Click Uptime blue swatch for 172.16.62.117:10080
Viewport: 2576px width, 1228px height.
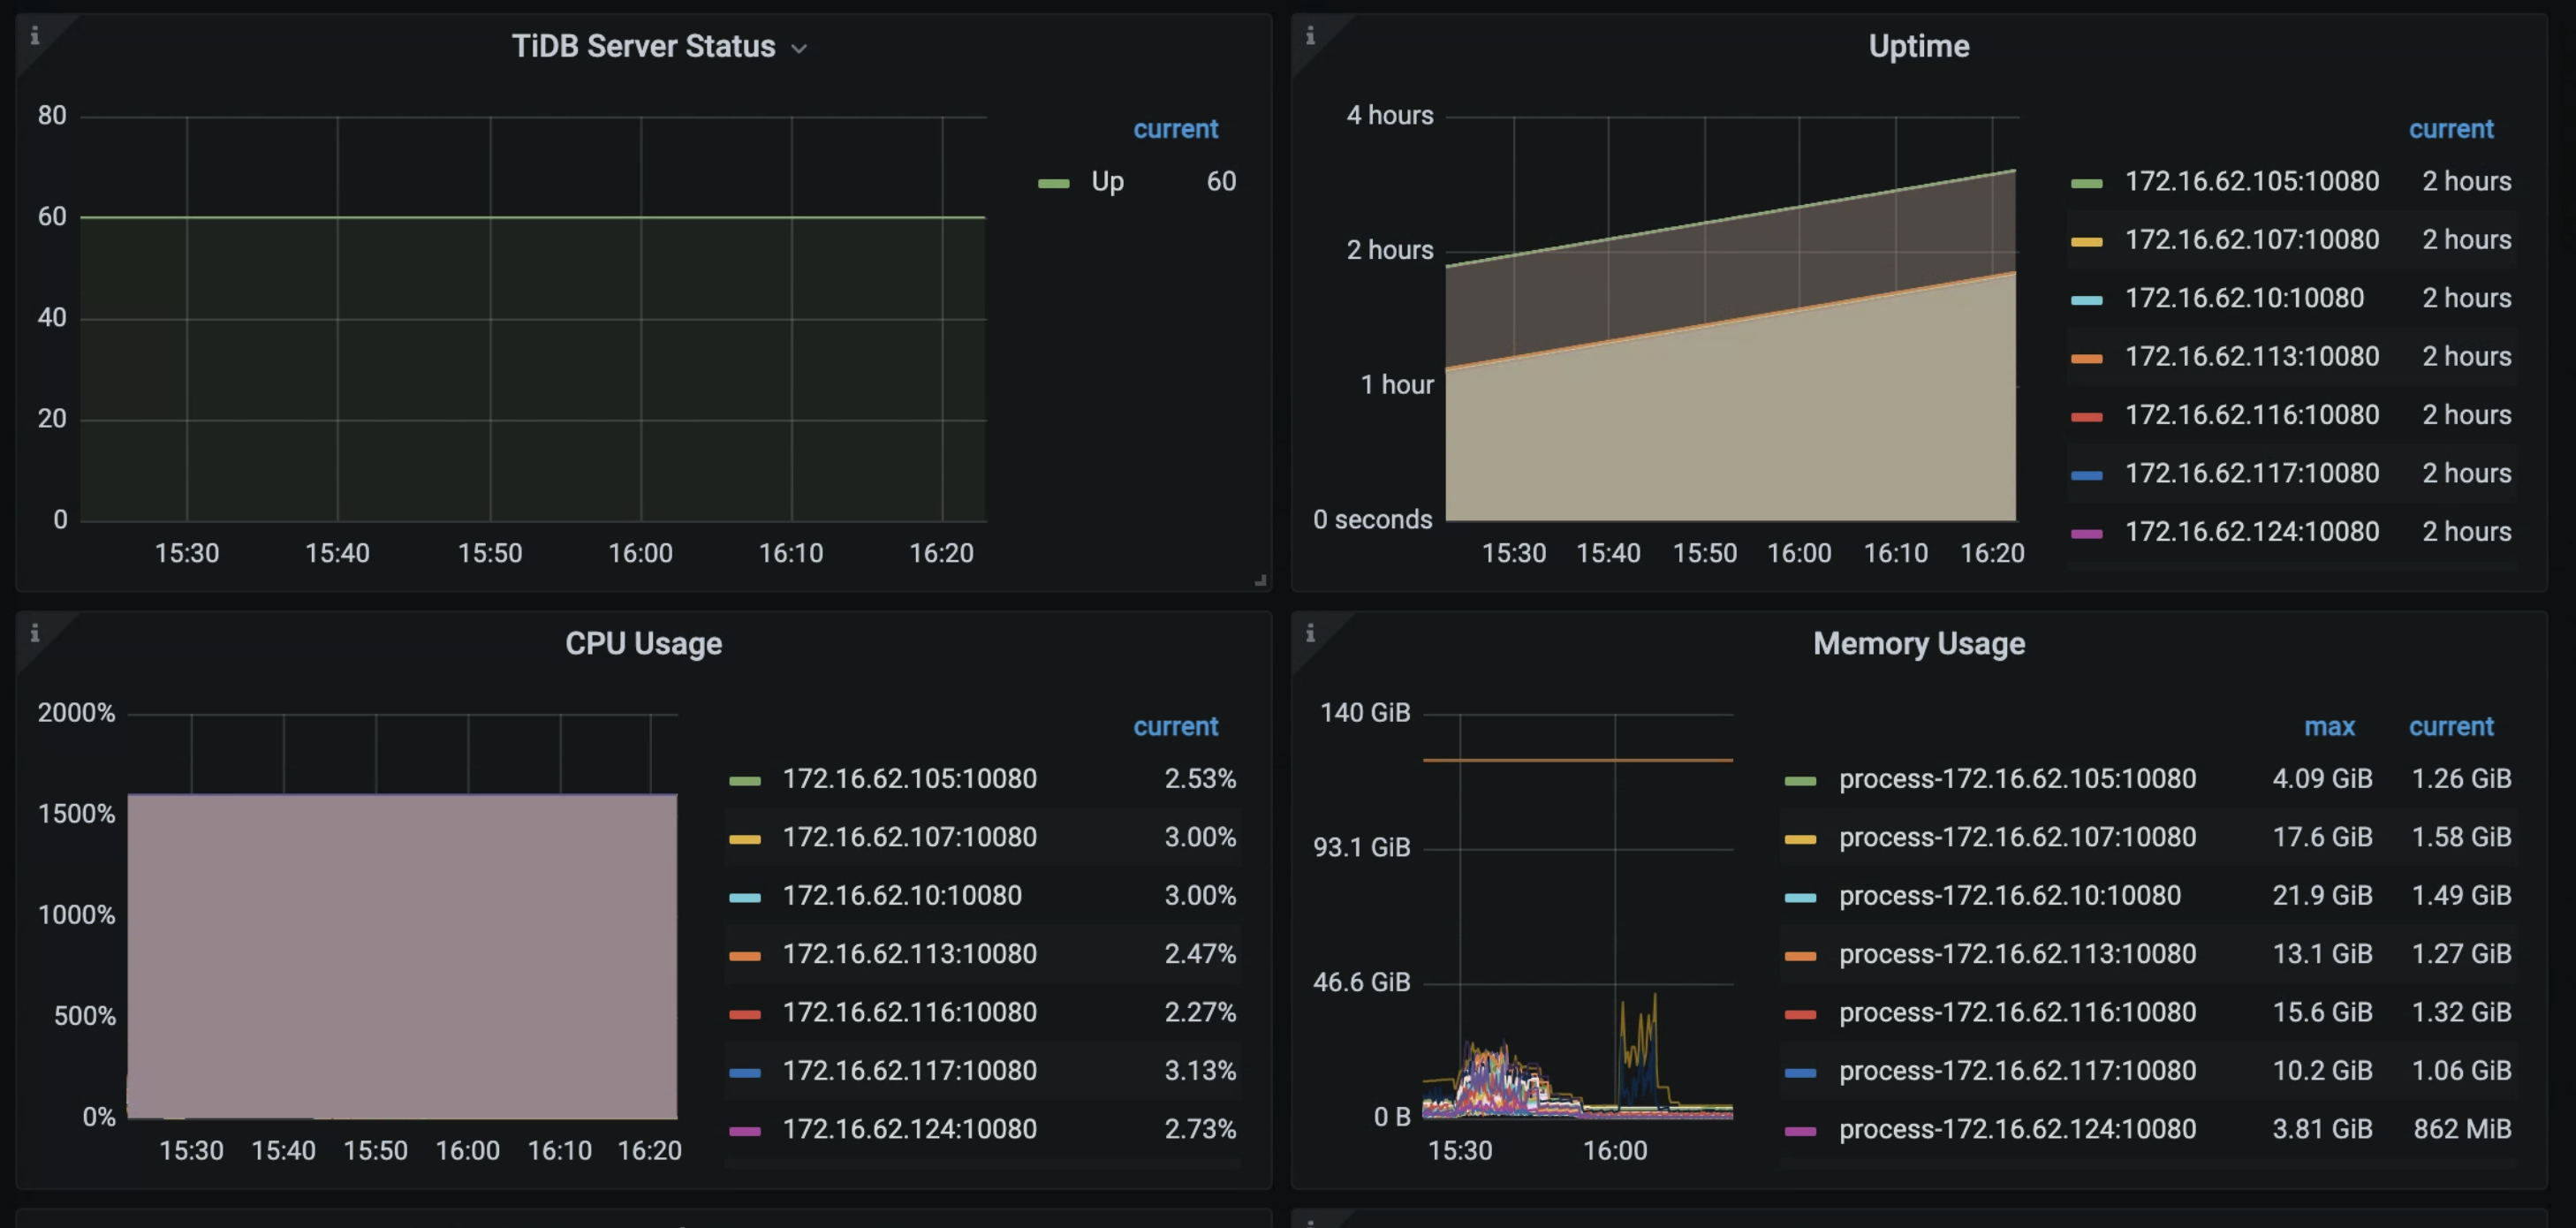[2086, 475]
